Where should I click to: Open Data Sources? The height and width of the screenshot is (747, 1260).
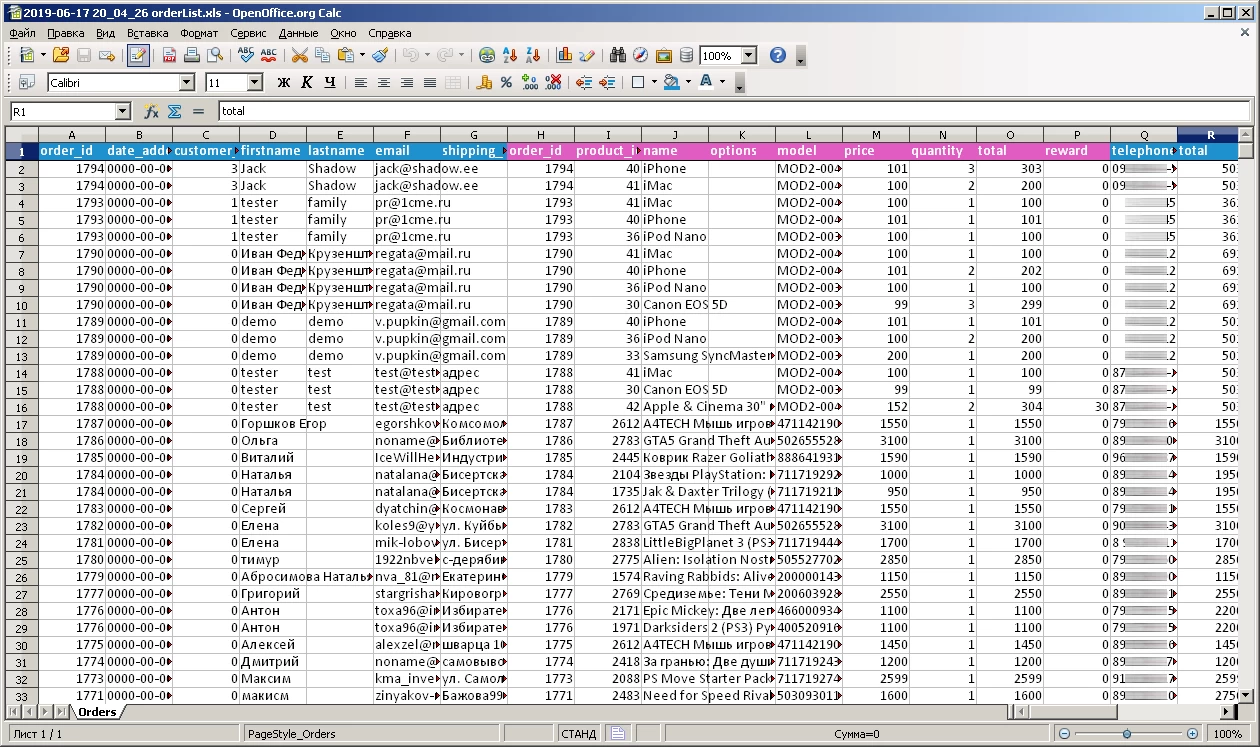tap(686, 56)
